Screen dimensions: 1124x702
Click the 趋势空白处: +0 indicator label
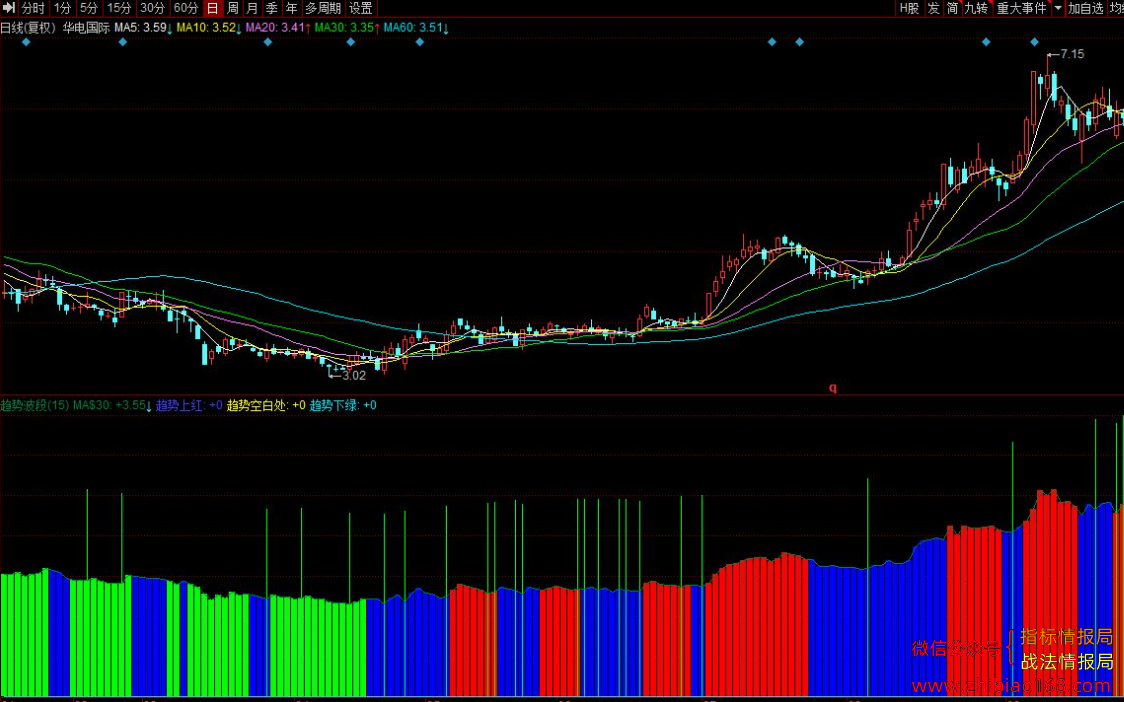click(266, 405)
